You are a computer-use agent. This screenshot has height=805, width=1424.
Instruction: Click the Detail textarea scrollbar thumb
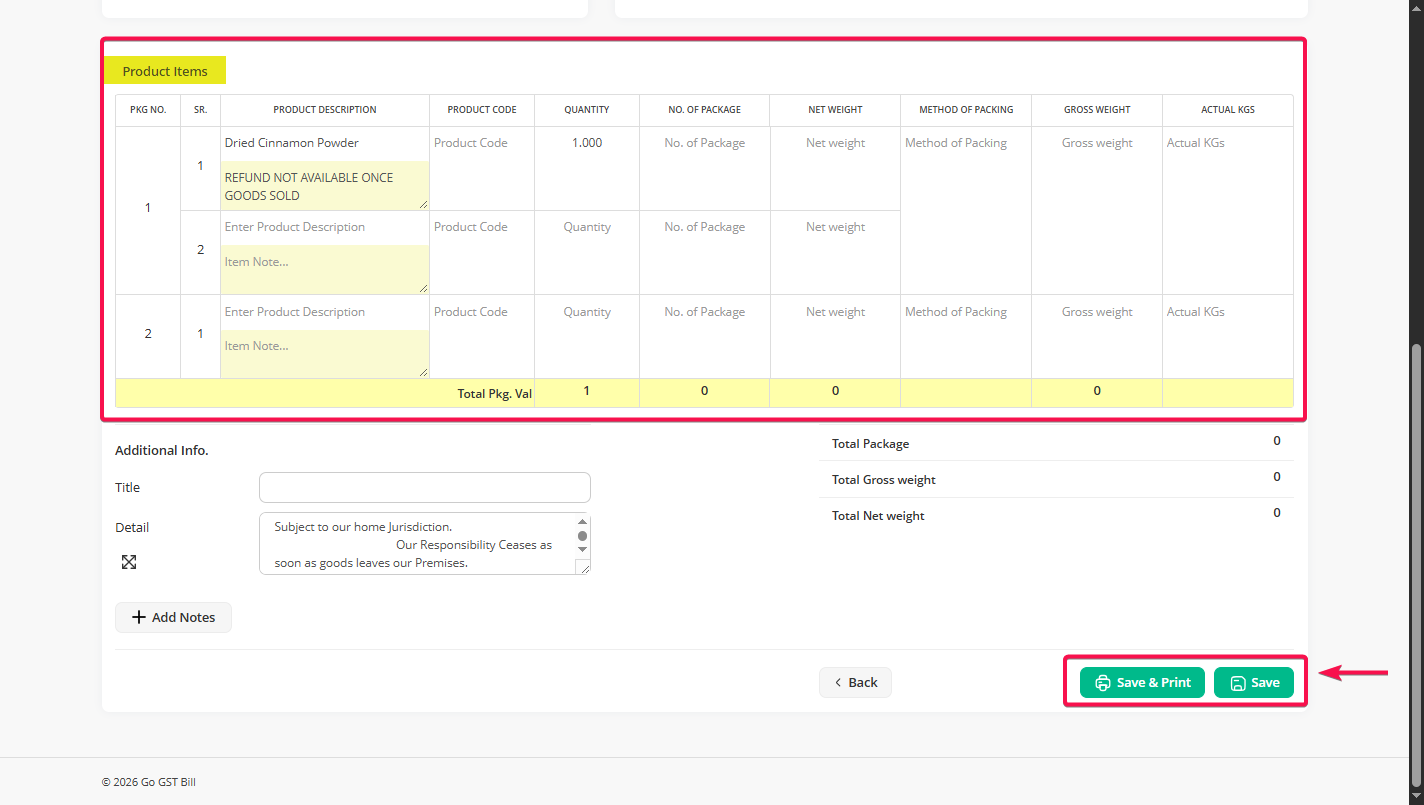pyautogui.click(x=582, y=536)
